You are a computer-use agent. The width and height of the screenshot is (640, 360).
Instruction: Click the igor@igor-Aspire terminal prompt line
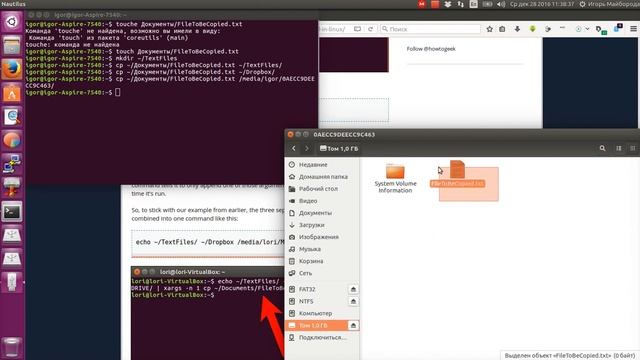pyautogui.click(x=73, y=93)
